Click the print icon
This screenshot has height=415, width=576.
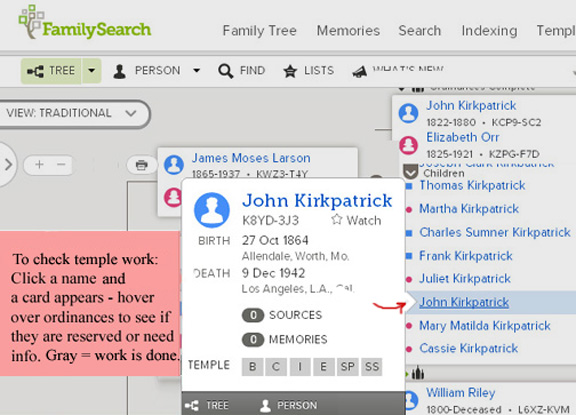(x=141, y=165)
